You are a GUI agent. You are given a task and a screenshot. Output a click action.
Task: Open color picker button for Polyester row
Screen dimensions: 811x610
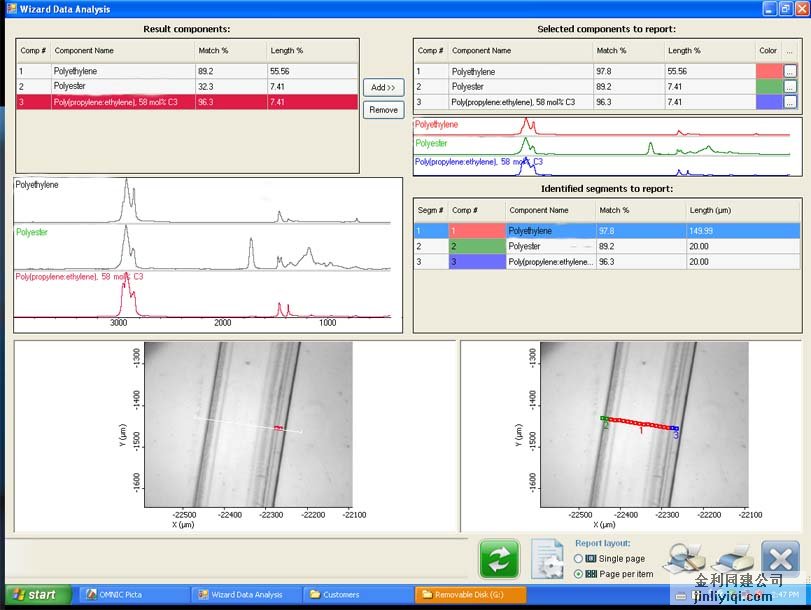789,87
